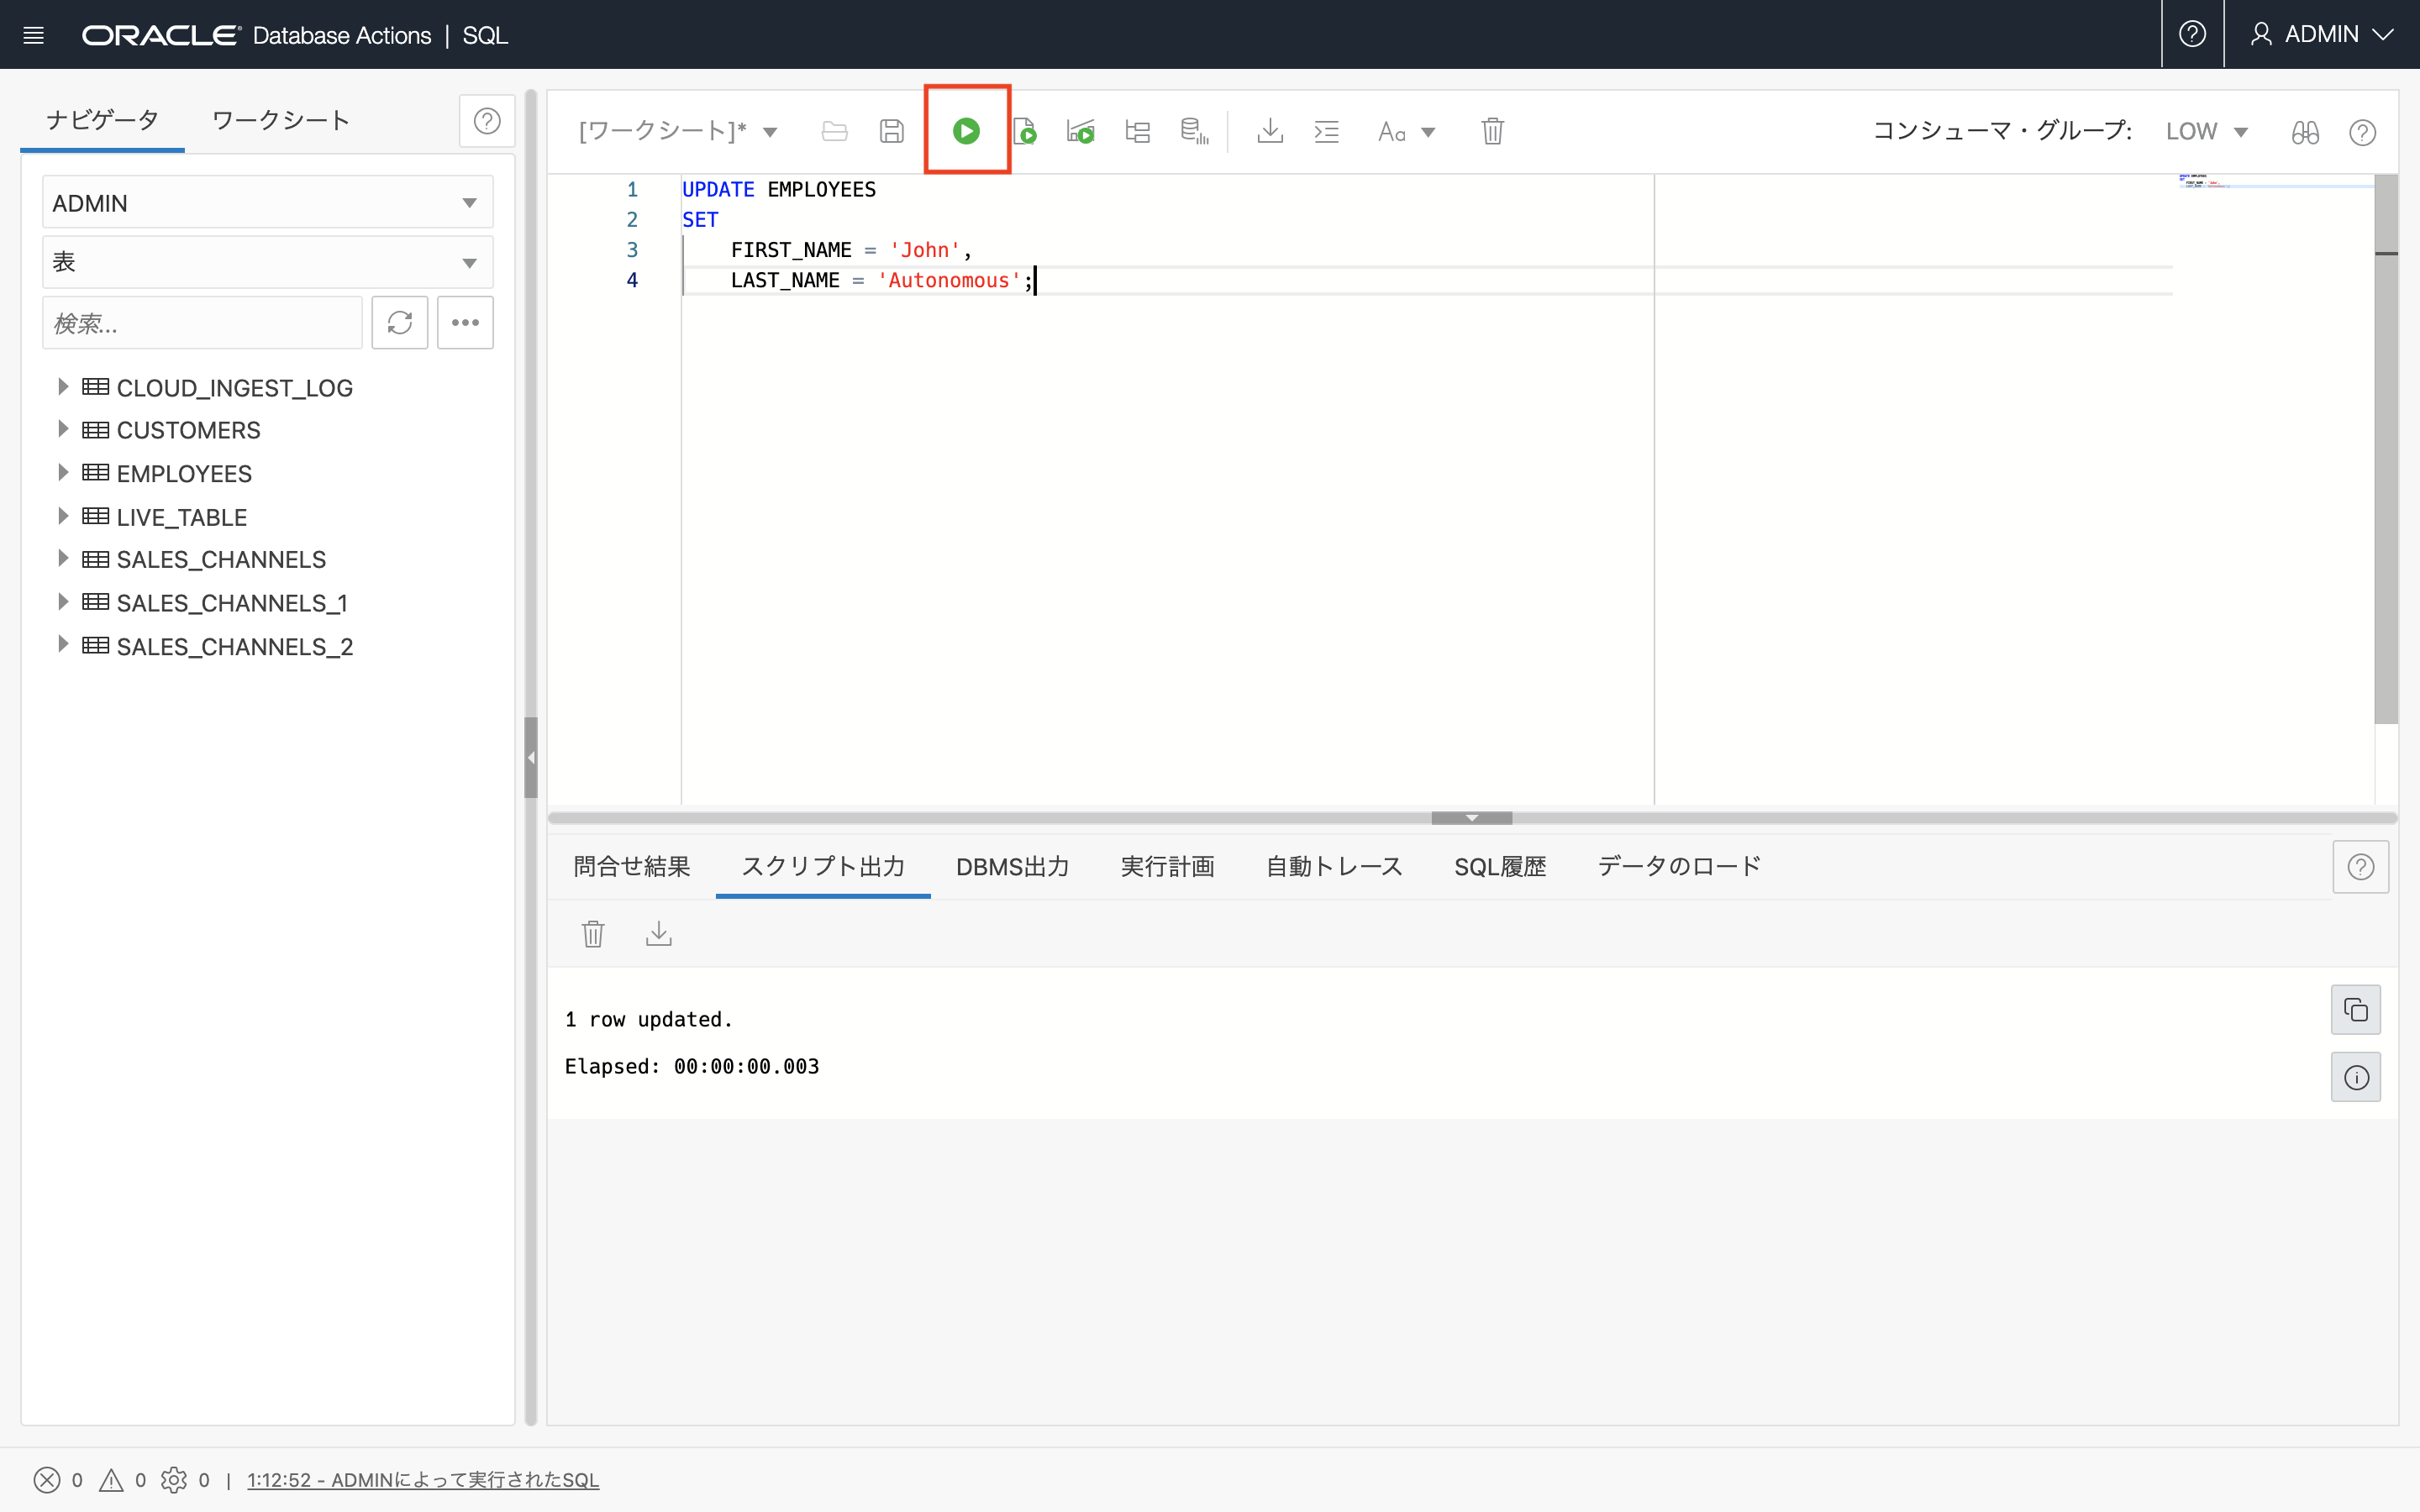This screenshot has width=2420, height=1512.
Task: Switch to the ワークシート tab
Action: tap(281, 121)
